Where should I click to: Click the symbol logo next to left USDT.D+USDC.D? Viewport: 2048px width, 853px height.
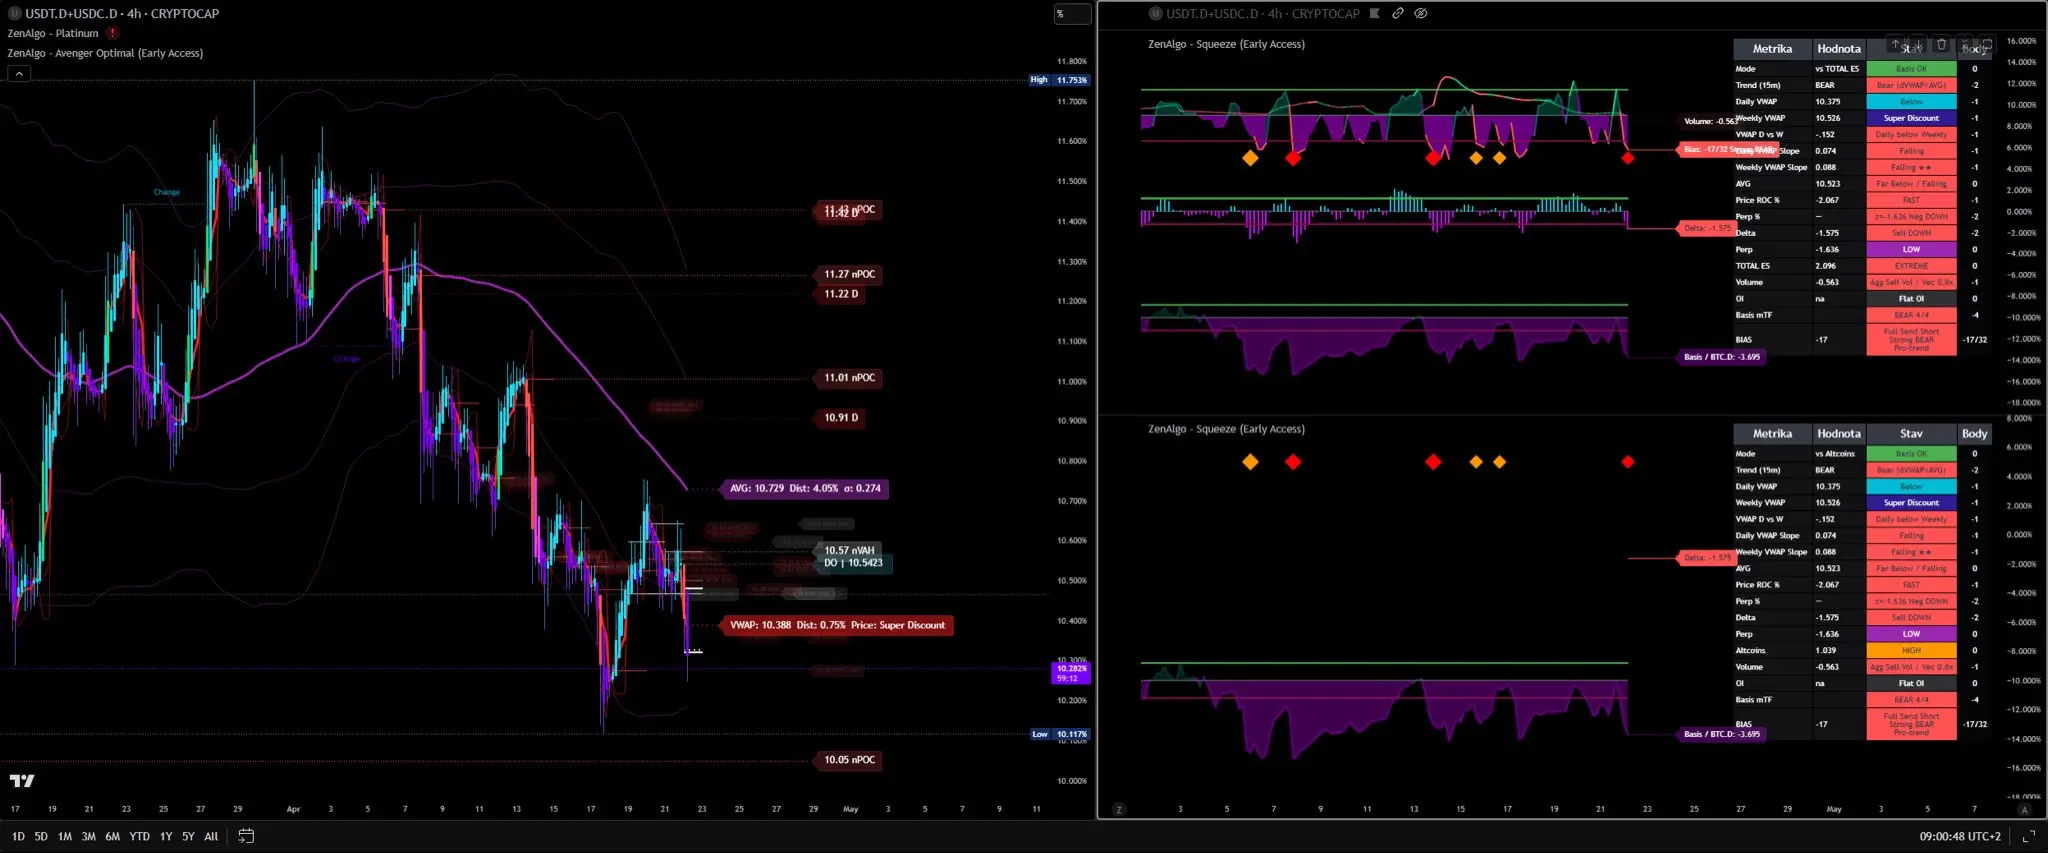(14, 14)
